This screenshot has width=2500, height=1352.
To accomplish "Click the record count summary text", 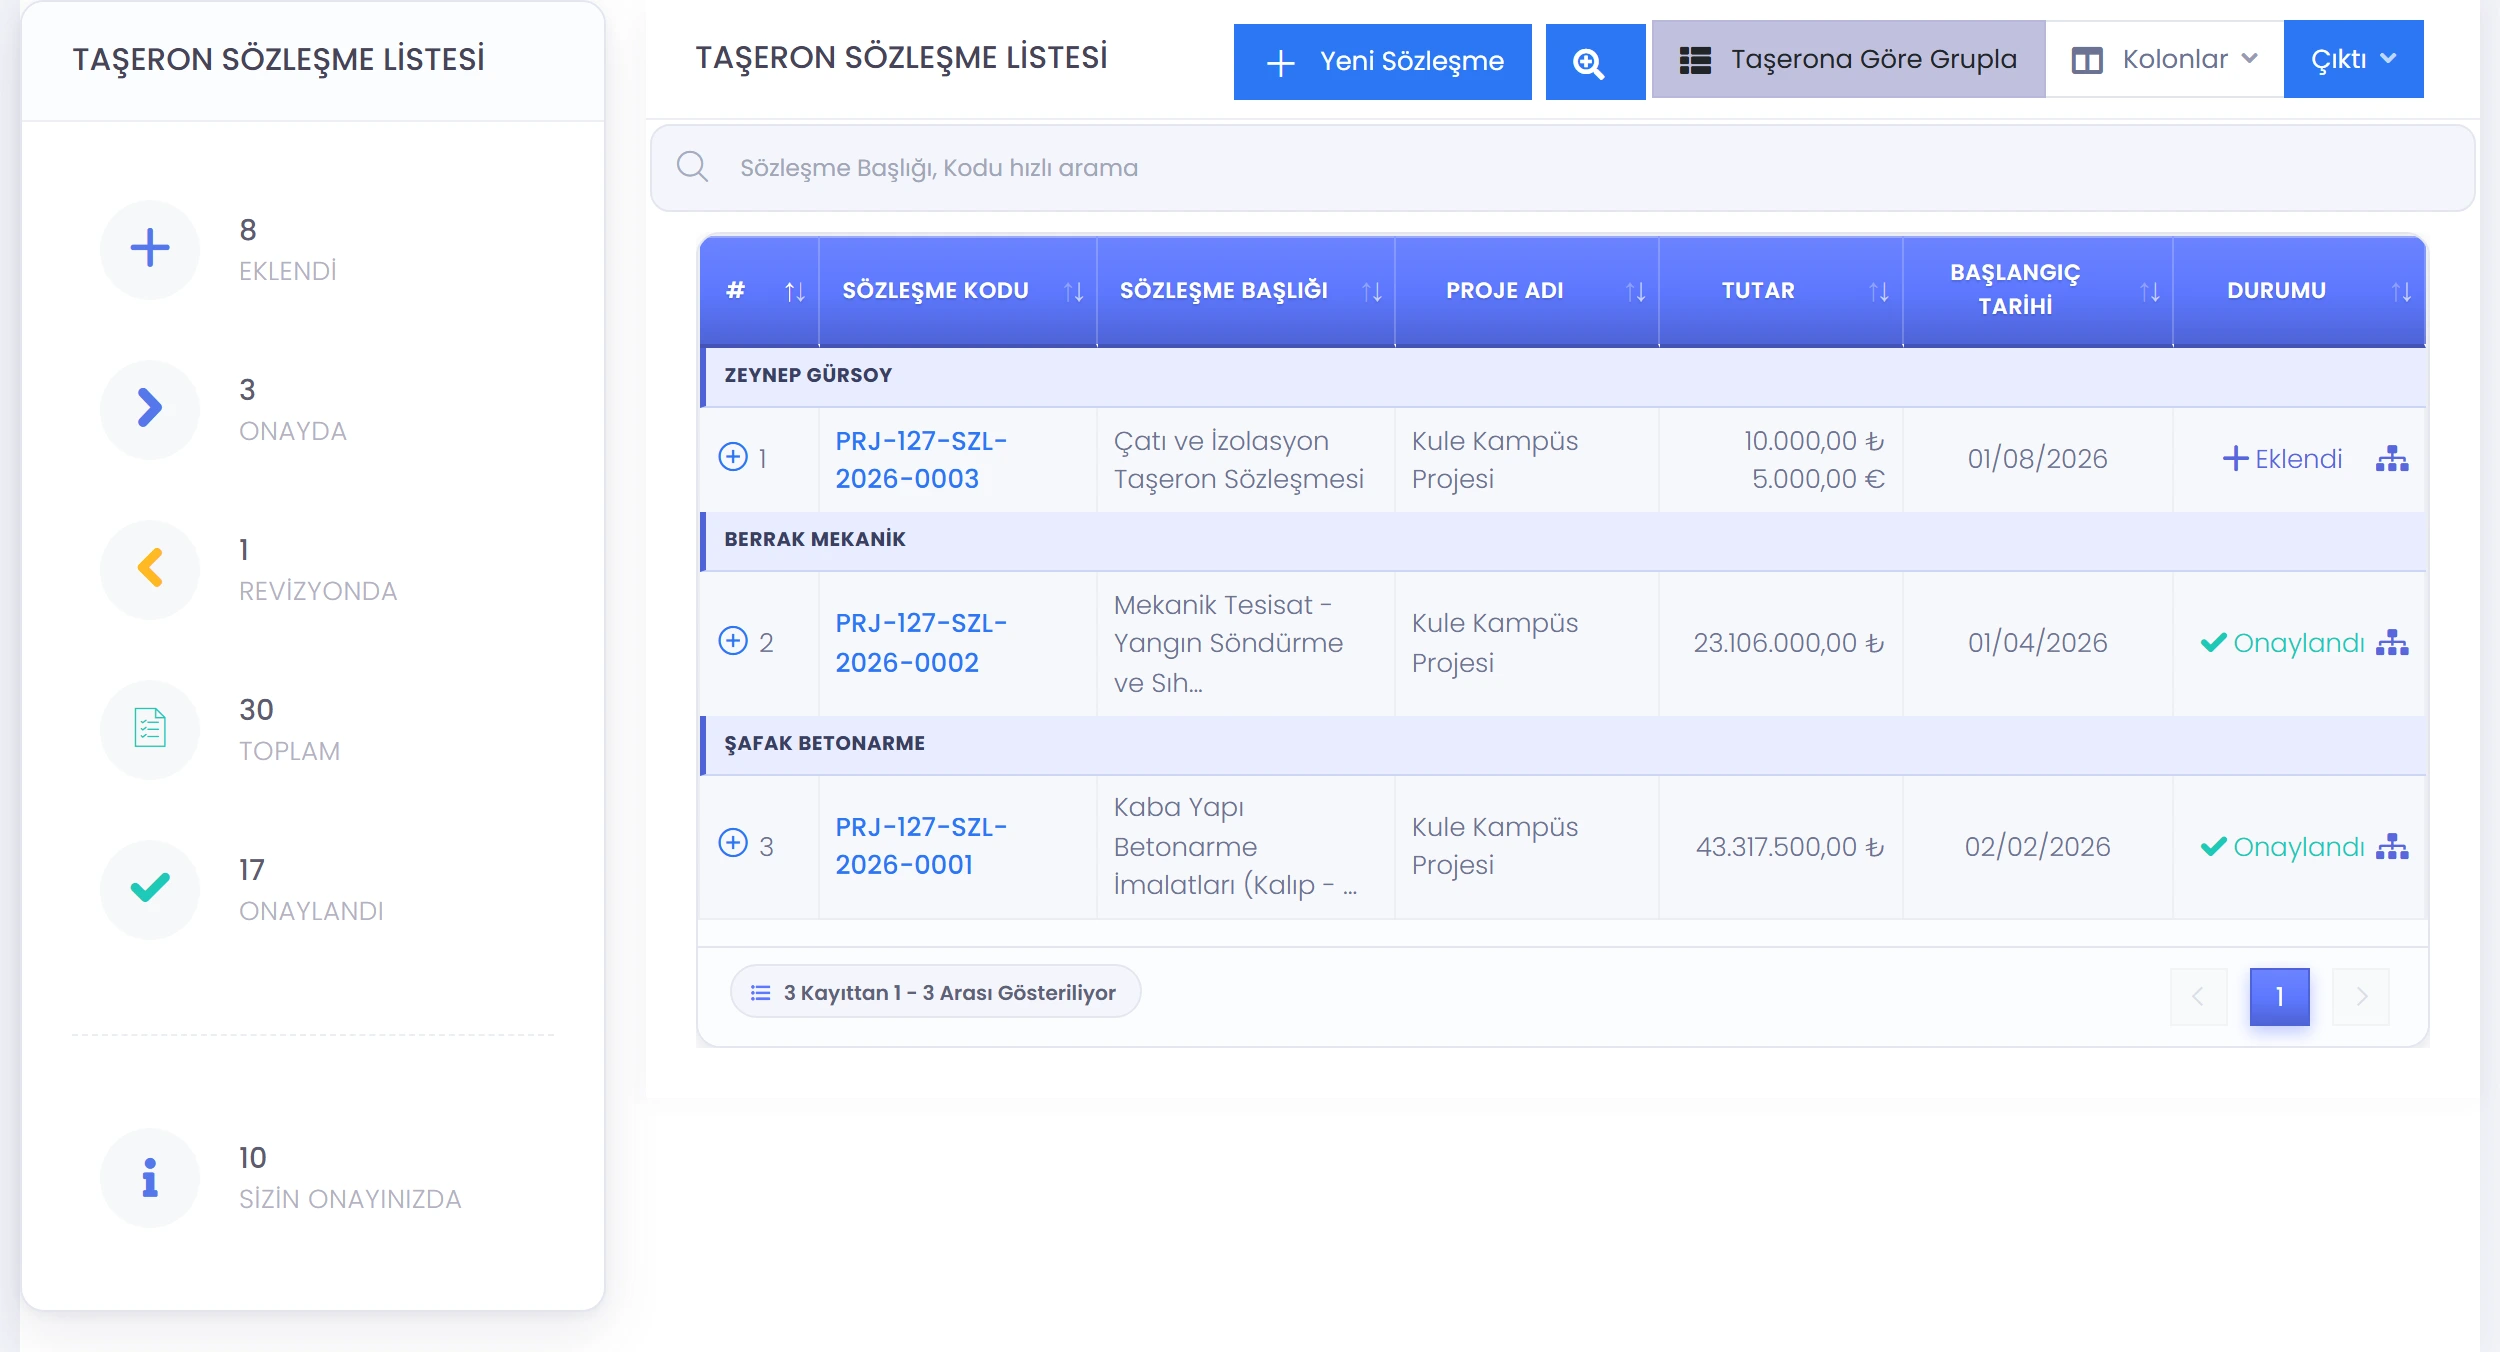I will click(949, 993).
